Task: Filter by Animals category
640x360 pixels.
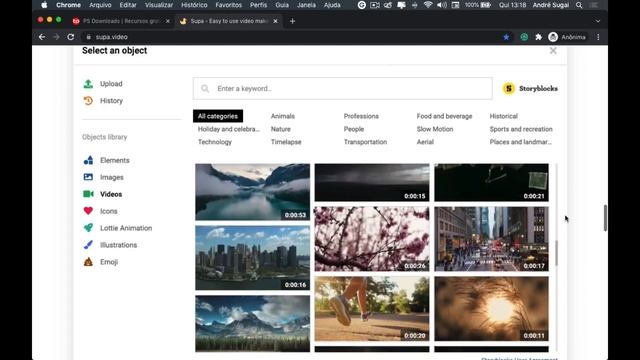Action: (283, 116)
